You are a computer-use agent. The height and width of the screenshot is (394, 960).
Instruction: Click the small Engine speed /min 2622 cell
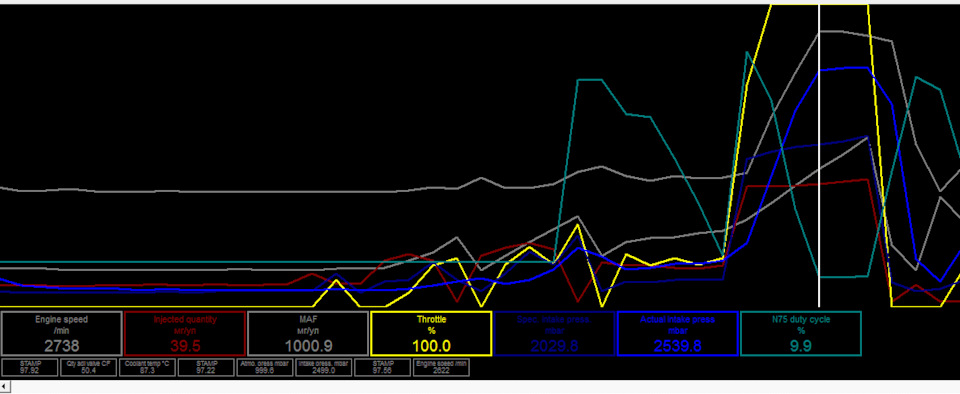point(441,367)
